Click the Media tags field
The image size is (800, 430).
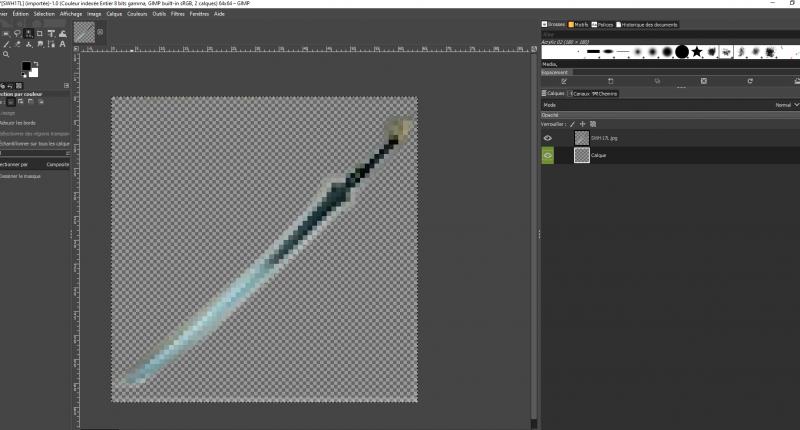(670, 64)
